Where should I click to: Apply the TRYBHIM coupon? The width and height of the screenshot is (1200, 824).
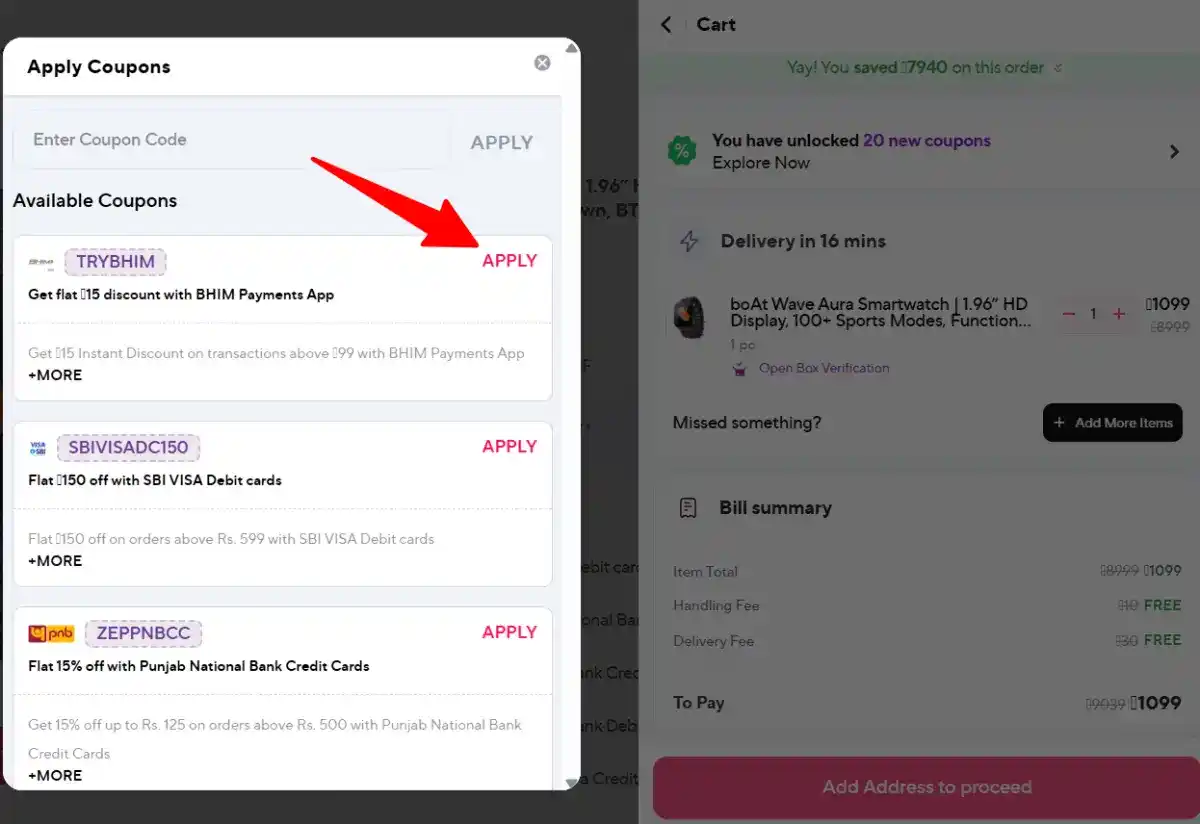point(509,260)
